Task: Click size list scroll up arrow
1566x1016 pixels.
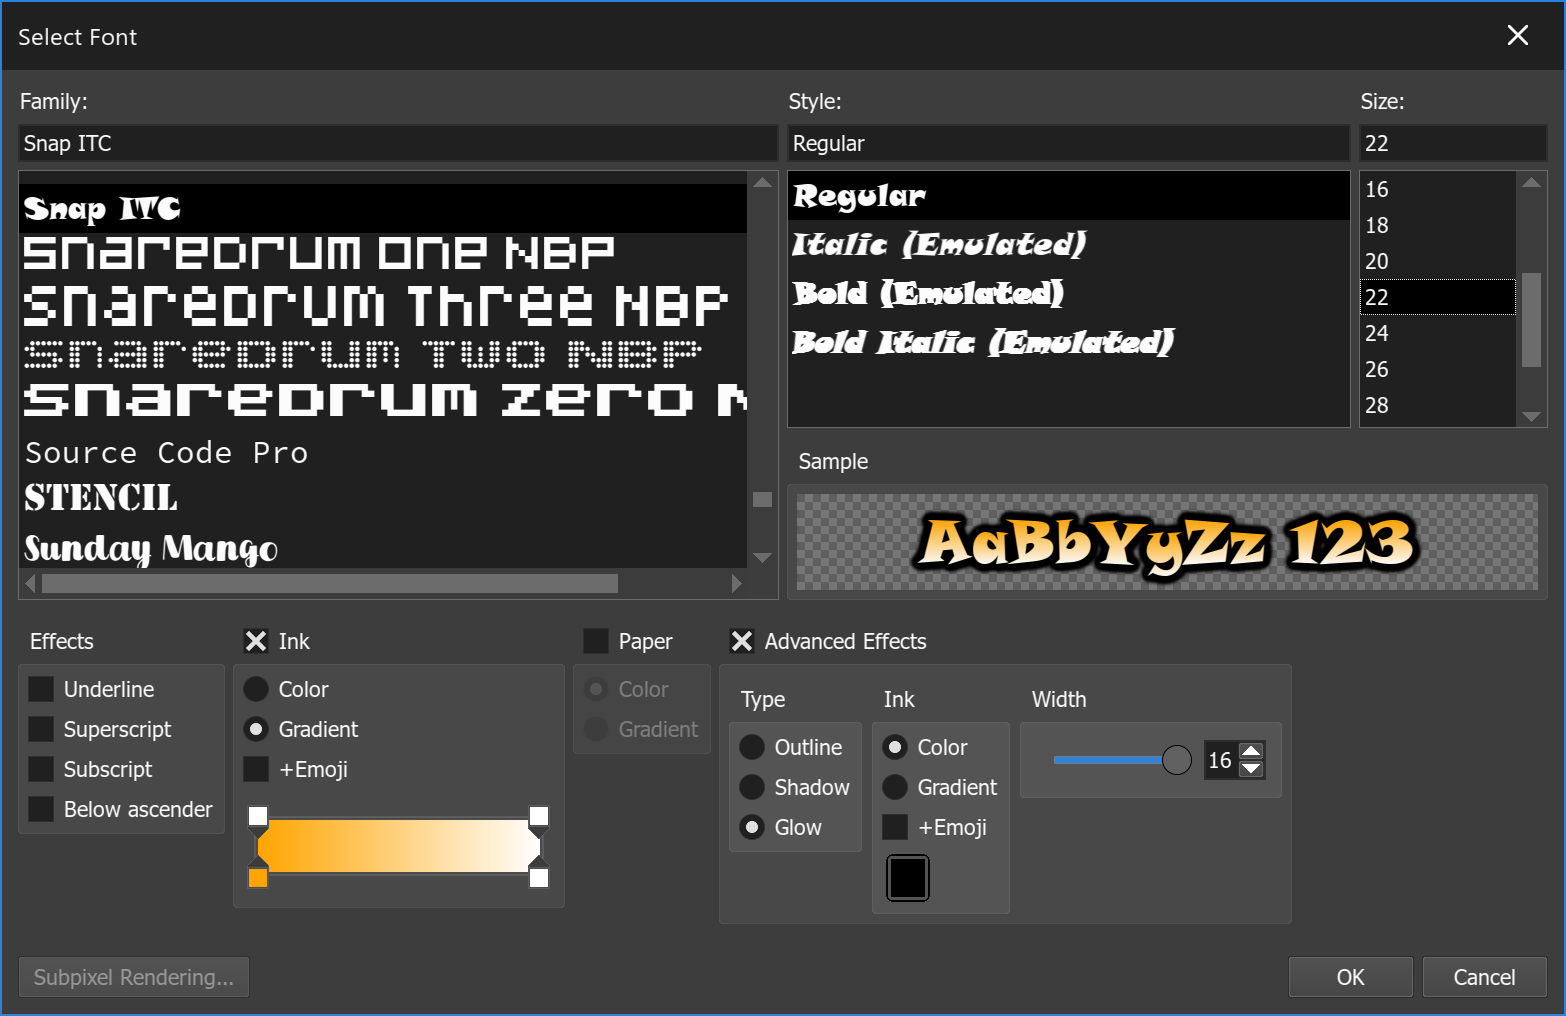Action: (x=1531, y=182)
